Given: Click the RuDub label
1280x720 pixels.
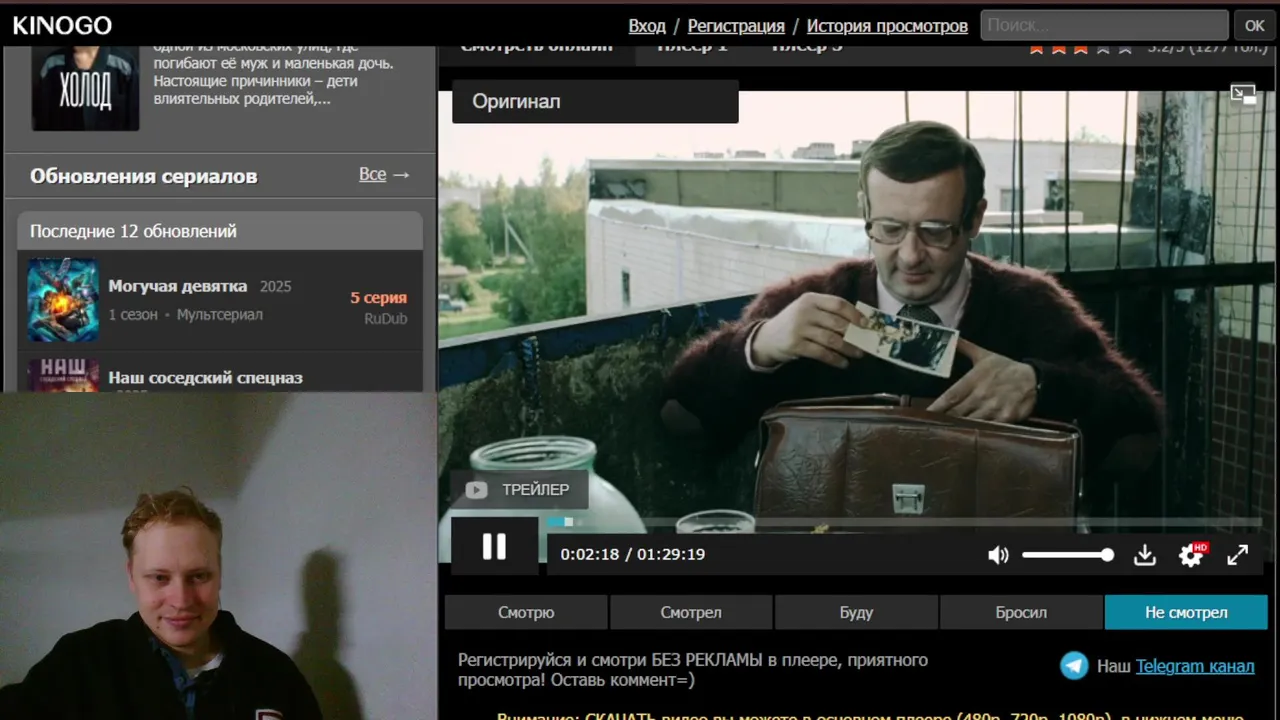Looking at the screenshot, I should click(x=385, y=319).
